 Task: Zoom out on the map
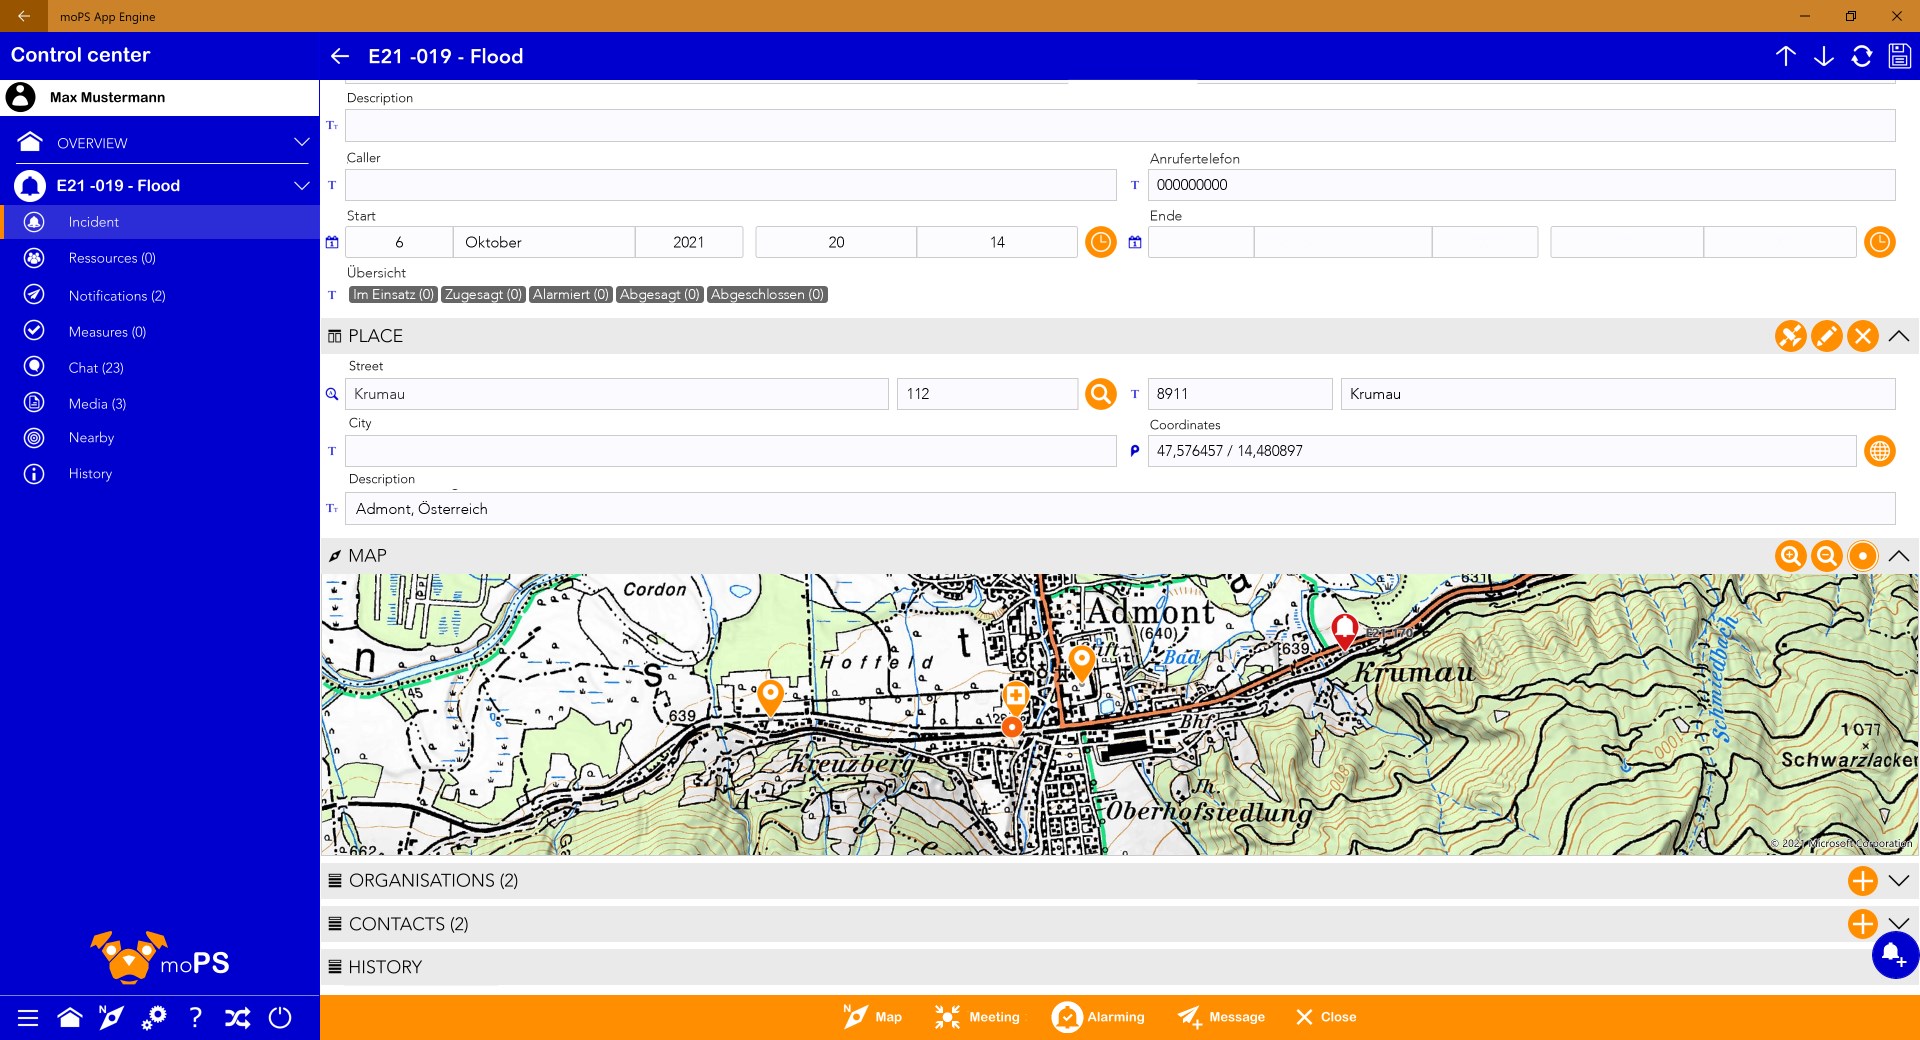pyautogui.click(x=1827, y=556)
